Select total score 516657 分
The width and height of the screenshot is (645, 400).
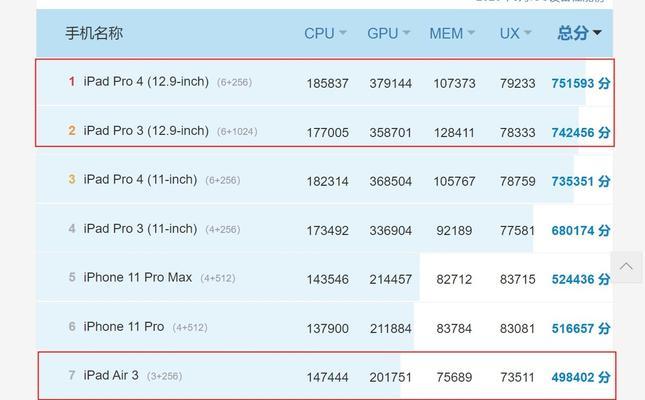(x=581, y=328)
